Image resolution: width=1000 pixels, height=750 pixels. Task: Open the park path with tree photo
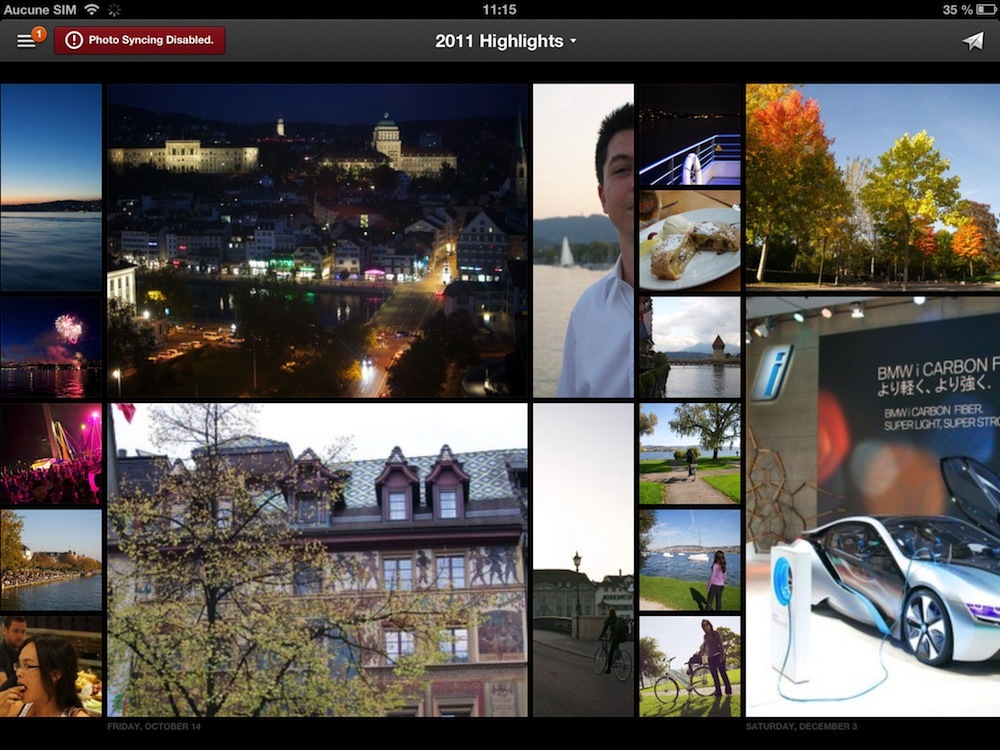coord(690,453)
